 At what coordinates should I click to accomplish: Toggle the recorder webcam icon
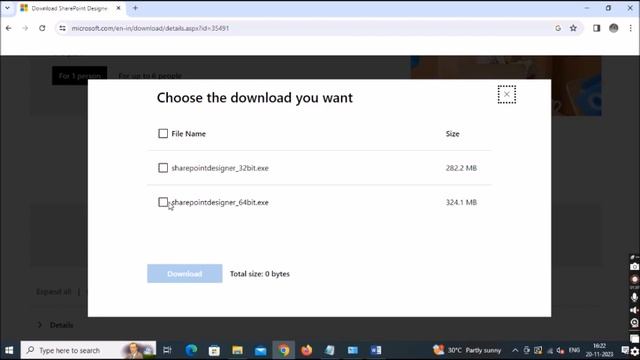634,322
